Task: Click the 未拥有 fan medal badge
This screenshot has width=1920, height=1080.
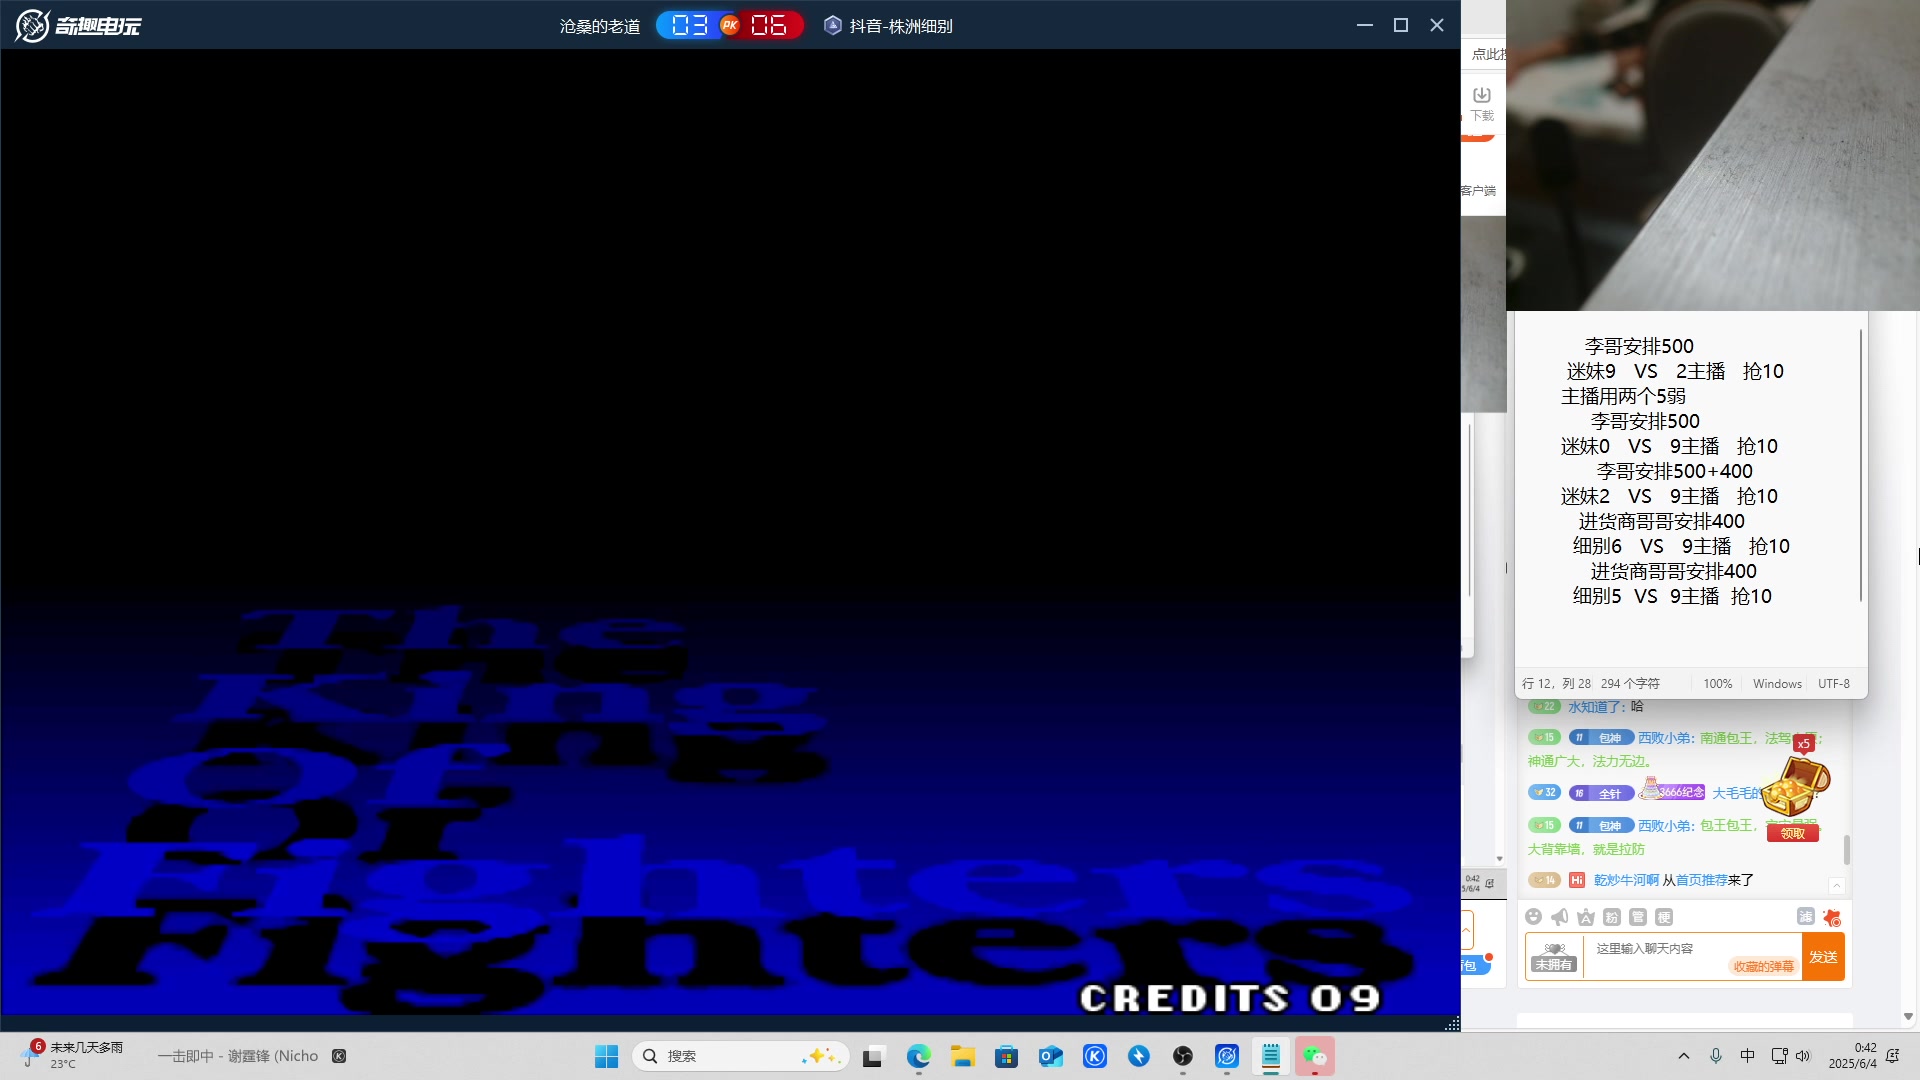Action: [1554, 957]
